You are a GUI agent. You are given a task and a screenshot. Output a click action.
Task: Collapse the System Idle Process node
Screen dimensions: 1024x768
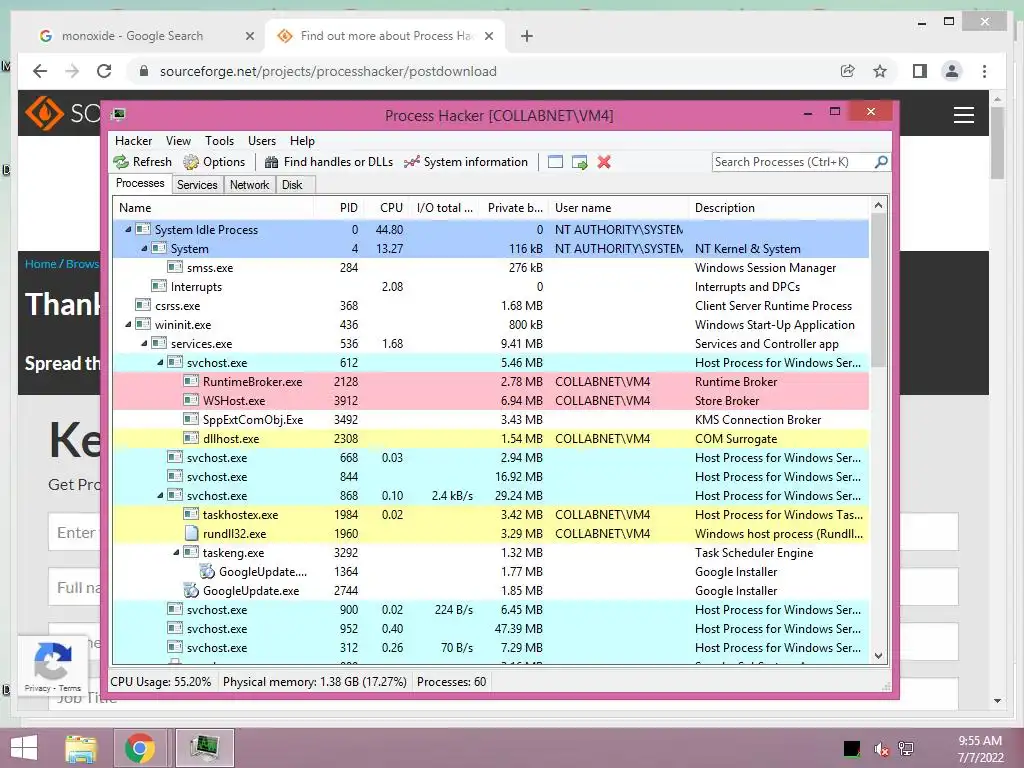[x=128, y=229]
